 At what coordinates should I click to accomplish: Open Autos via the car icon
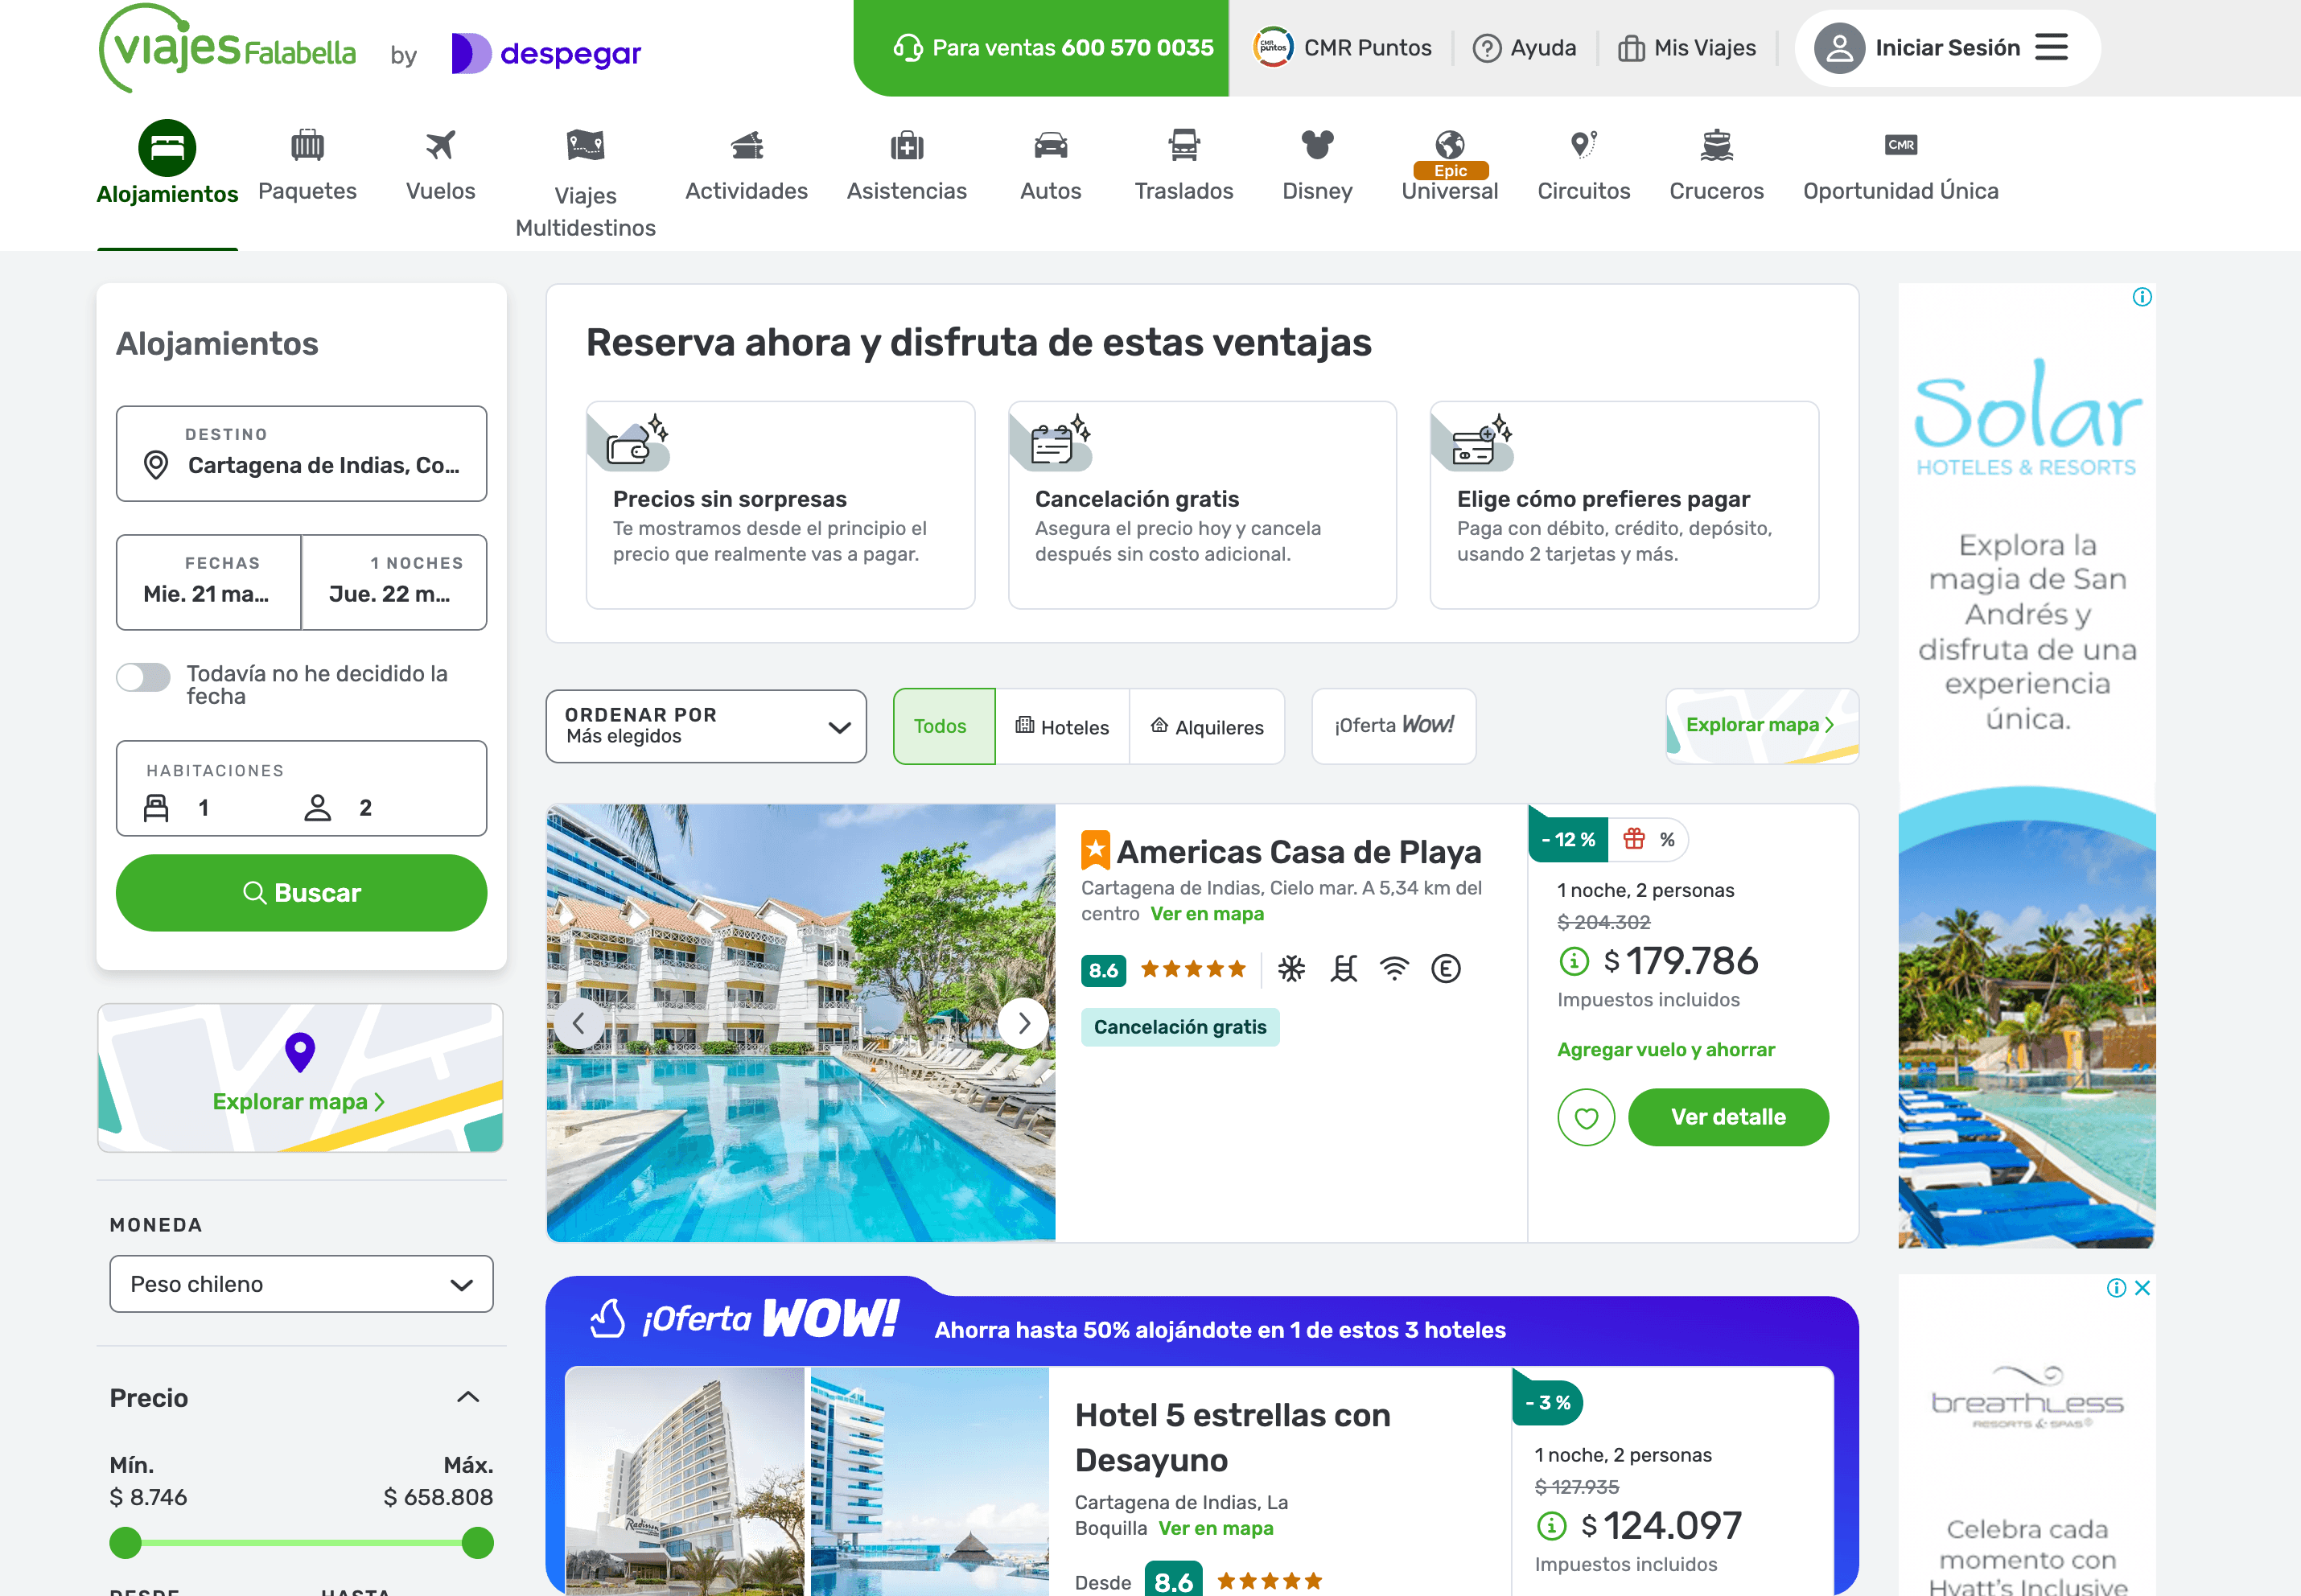(1050, 146)
